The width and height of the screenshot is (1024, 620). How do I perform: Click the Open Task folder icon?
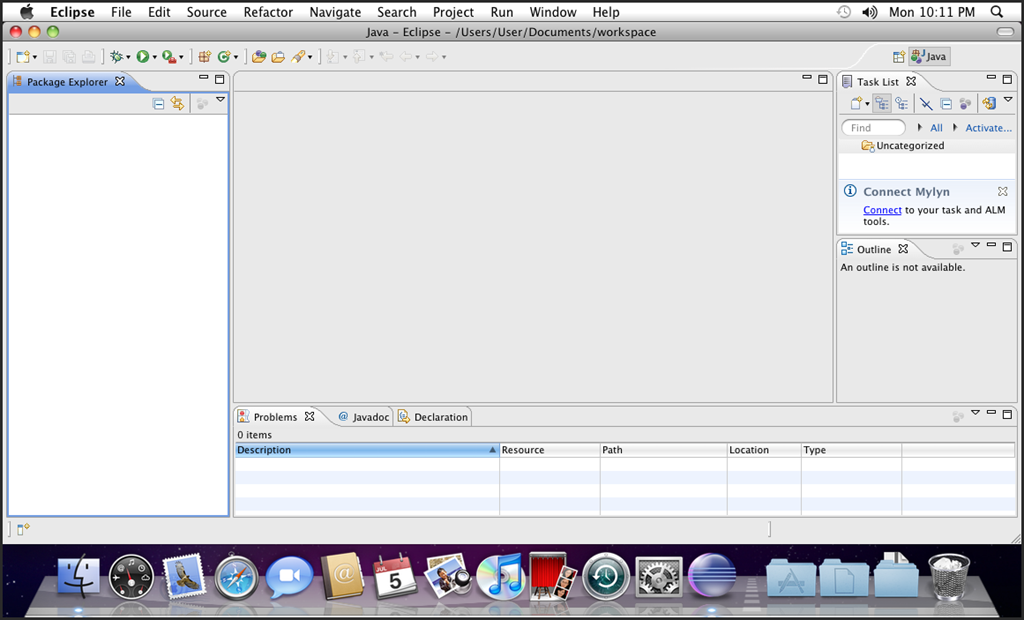[278, 57]
